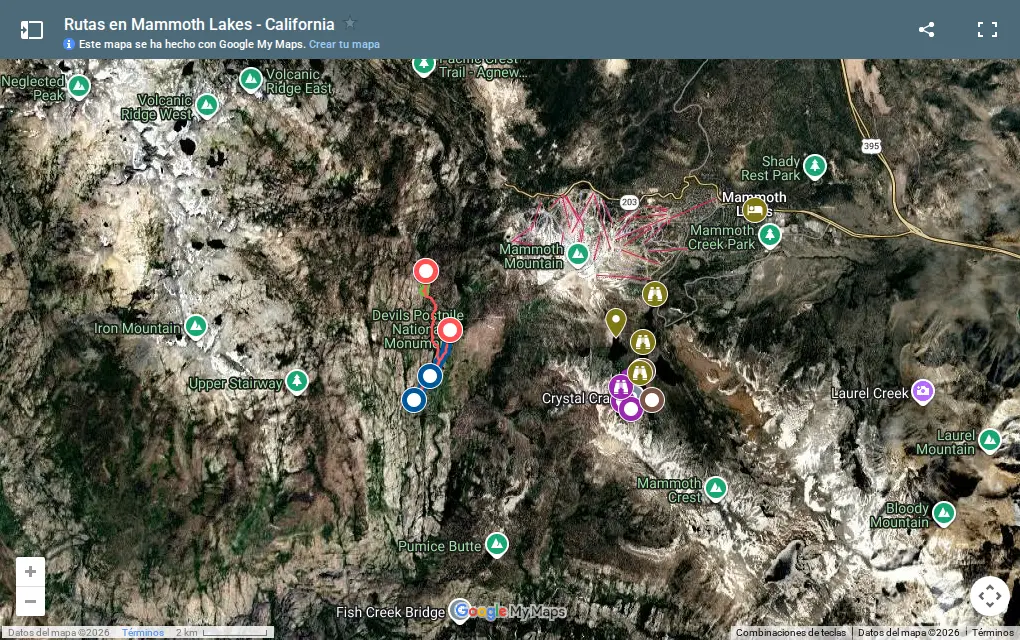Open the Pacific Crest Trail marker at top

(x=423, y=66)
